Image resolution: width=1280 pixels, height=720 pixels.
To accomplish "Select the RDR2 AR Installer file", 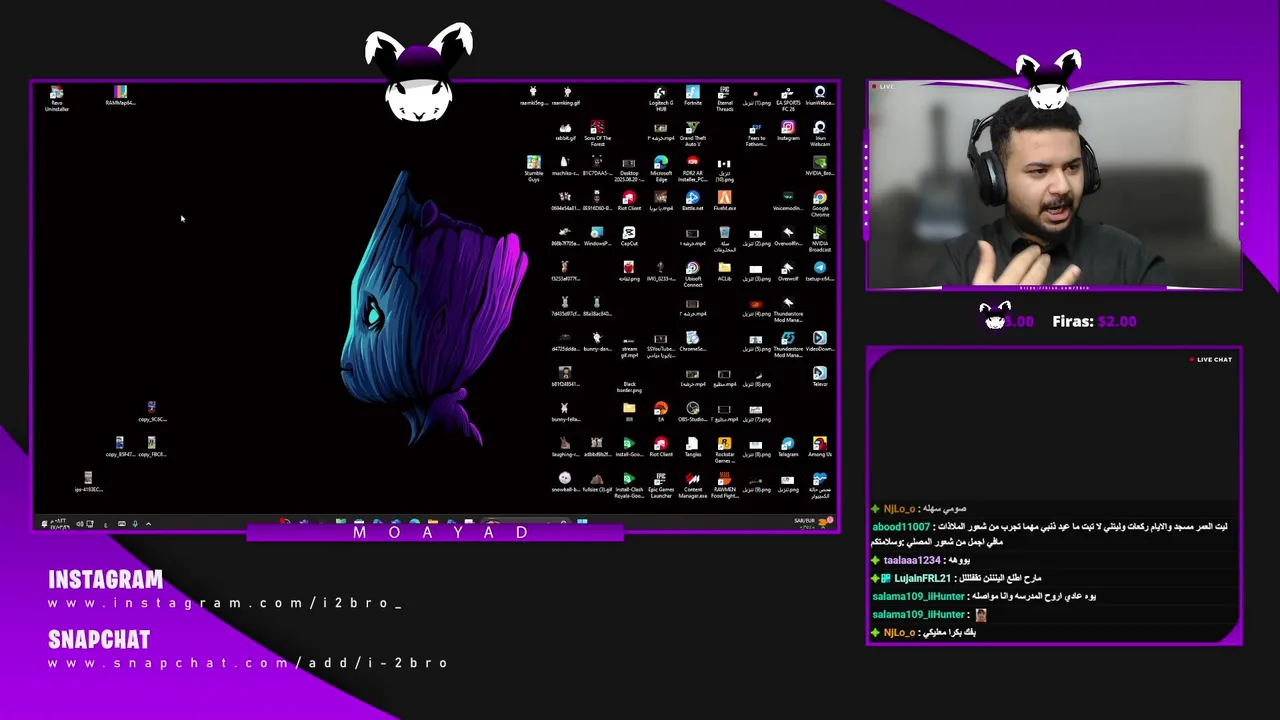I will coord(692,169).
